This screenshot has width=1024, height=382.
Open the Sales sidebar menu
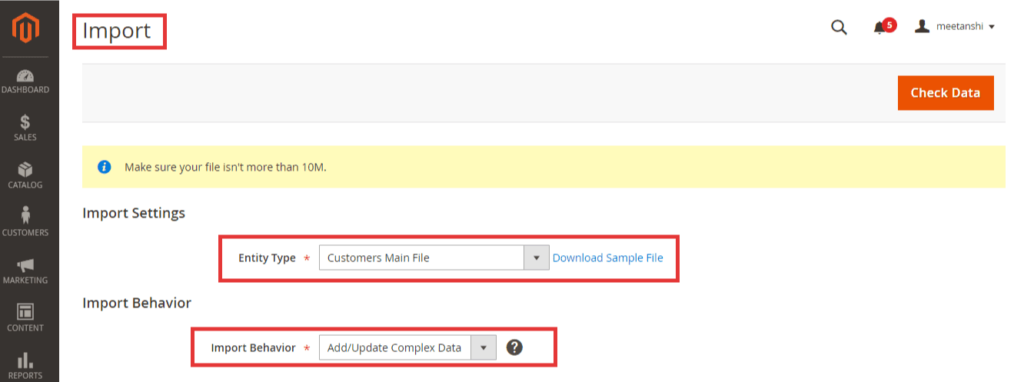tap(25, 129)
